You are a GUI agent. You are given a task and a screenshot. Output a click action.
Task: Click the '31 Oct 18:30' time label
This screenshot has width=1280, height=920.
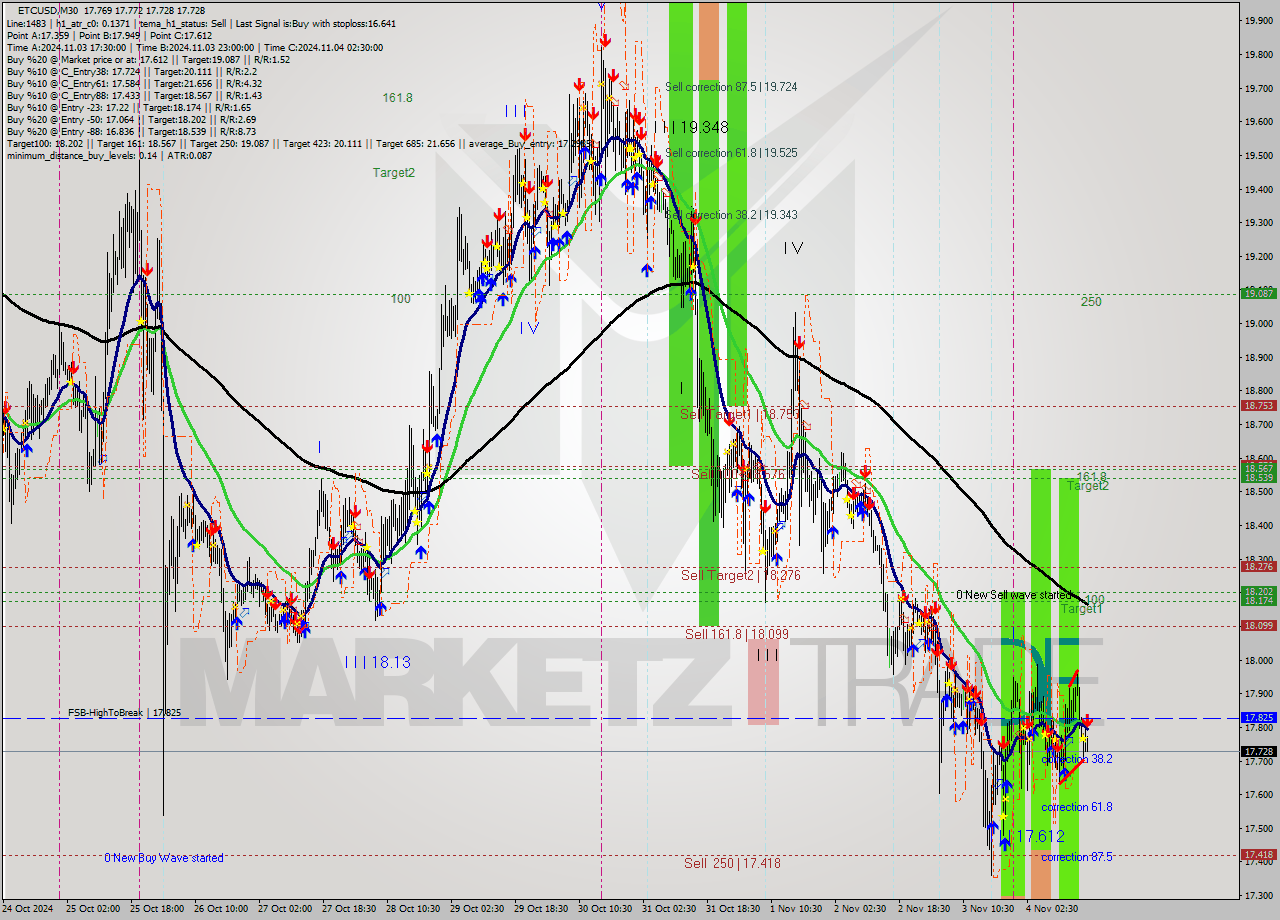click(x=732, y=909)
